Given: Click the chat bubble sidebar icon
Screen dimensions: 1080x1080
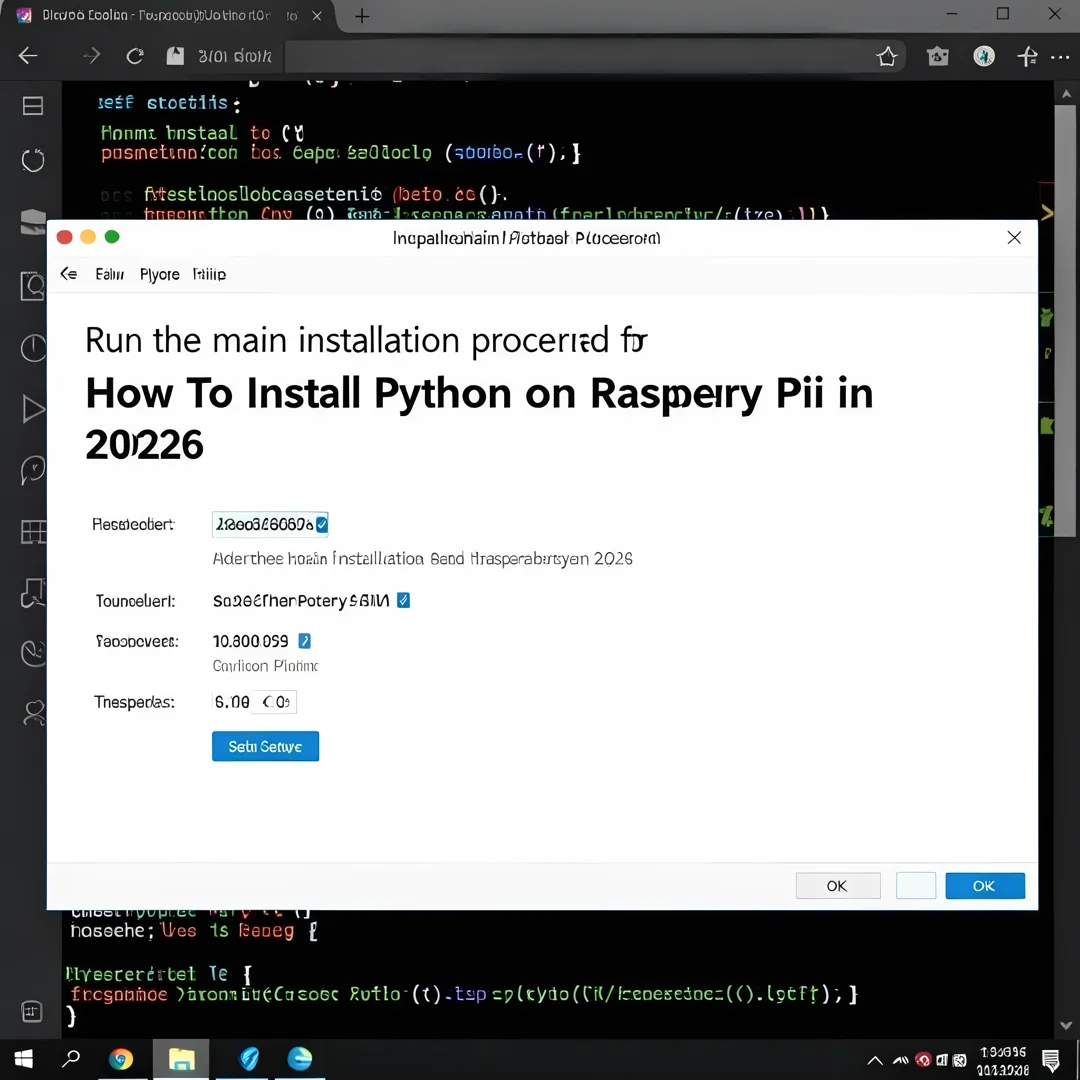Looking at the screenshot, I should click(x=33, y=470).
